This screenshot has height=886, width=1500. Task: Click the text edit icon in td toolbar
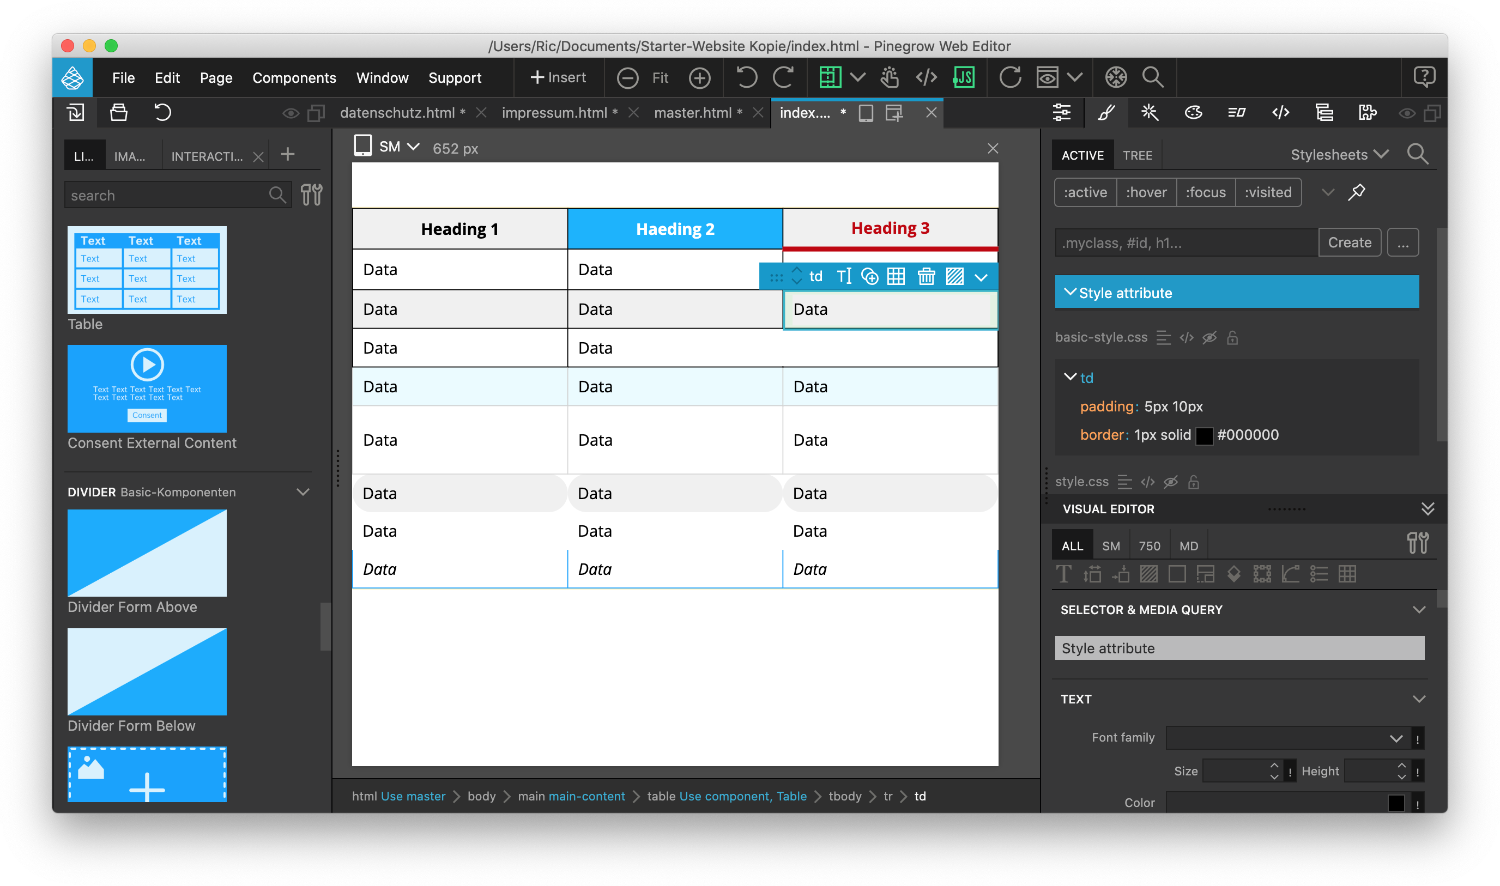[844, 276]
